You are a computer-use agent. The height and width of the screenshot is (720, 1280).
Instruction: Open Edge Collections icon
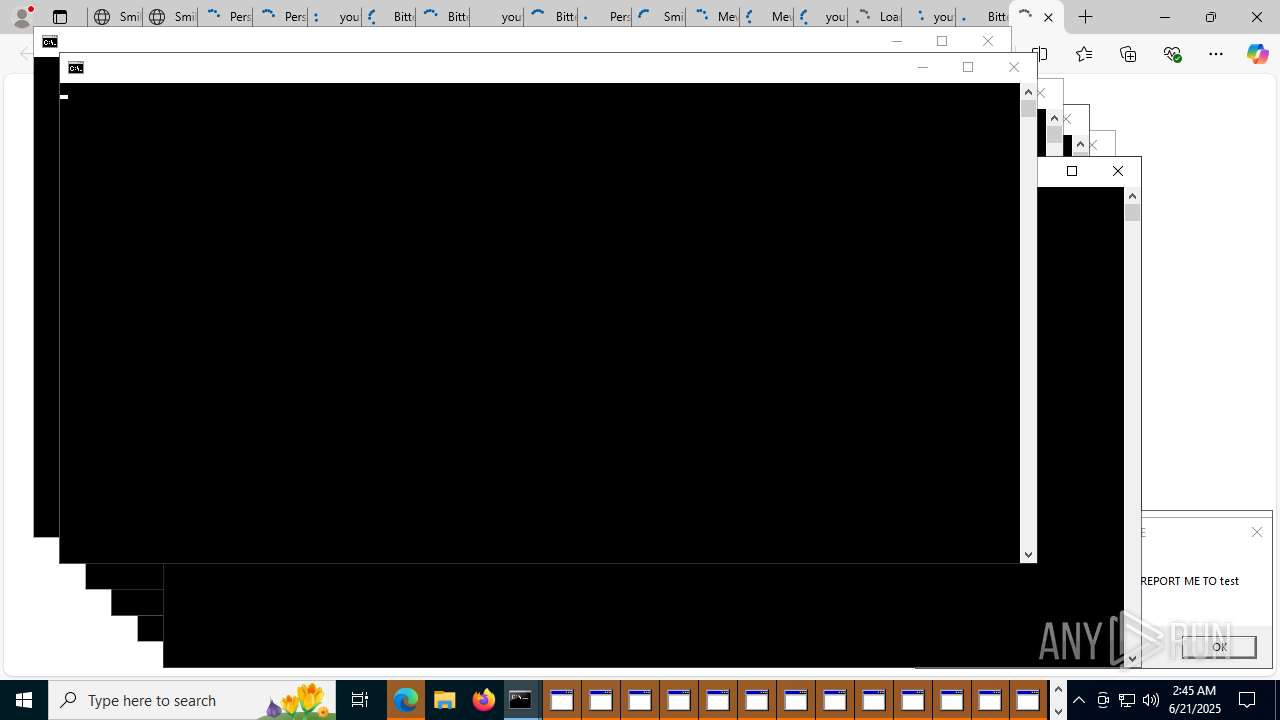(1128, 54)
